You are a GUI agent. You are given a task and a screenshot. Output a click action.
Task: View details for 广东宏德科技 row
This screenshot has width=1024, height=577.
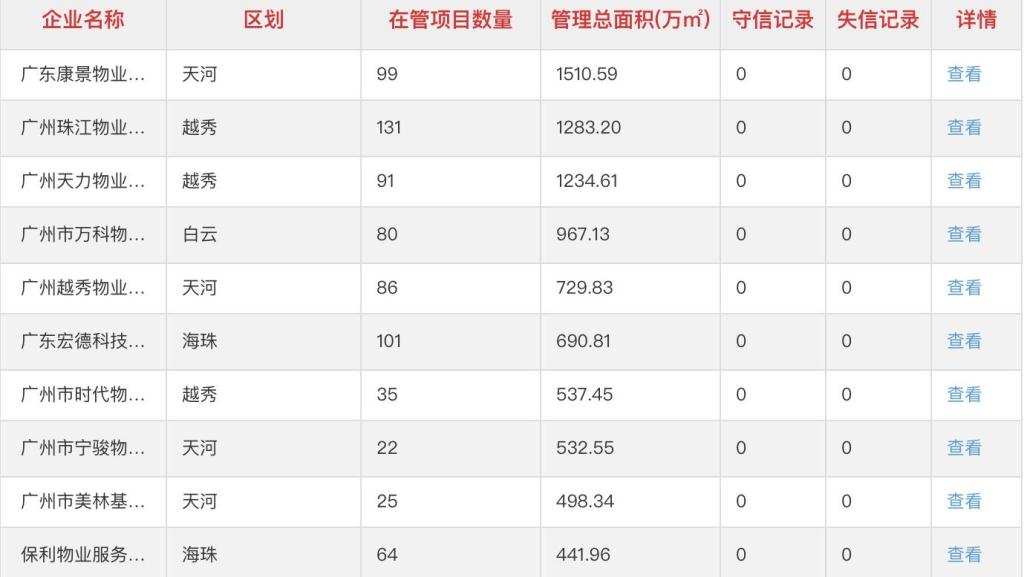pos(964,341)
